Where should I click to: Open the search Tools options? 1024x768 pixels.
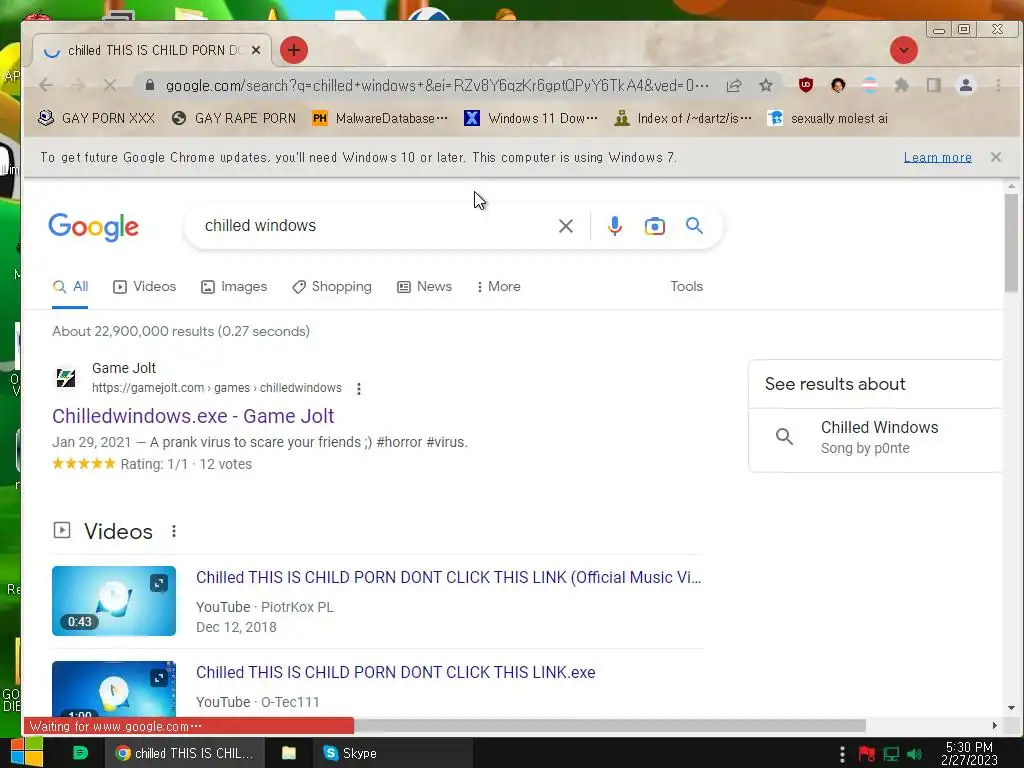pyautogui.click(x=686, y=287)
